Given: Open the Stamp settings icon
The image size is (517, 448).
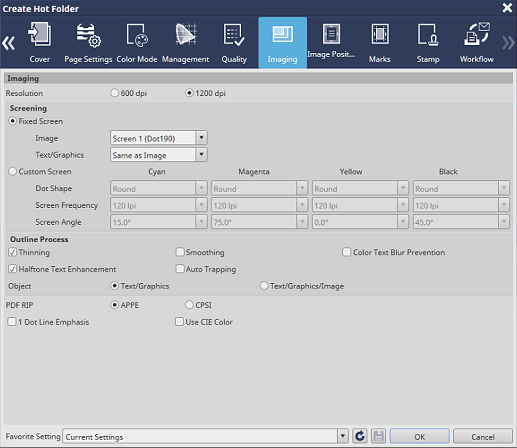Looking at the screenshot, I should coord(428,34).
